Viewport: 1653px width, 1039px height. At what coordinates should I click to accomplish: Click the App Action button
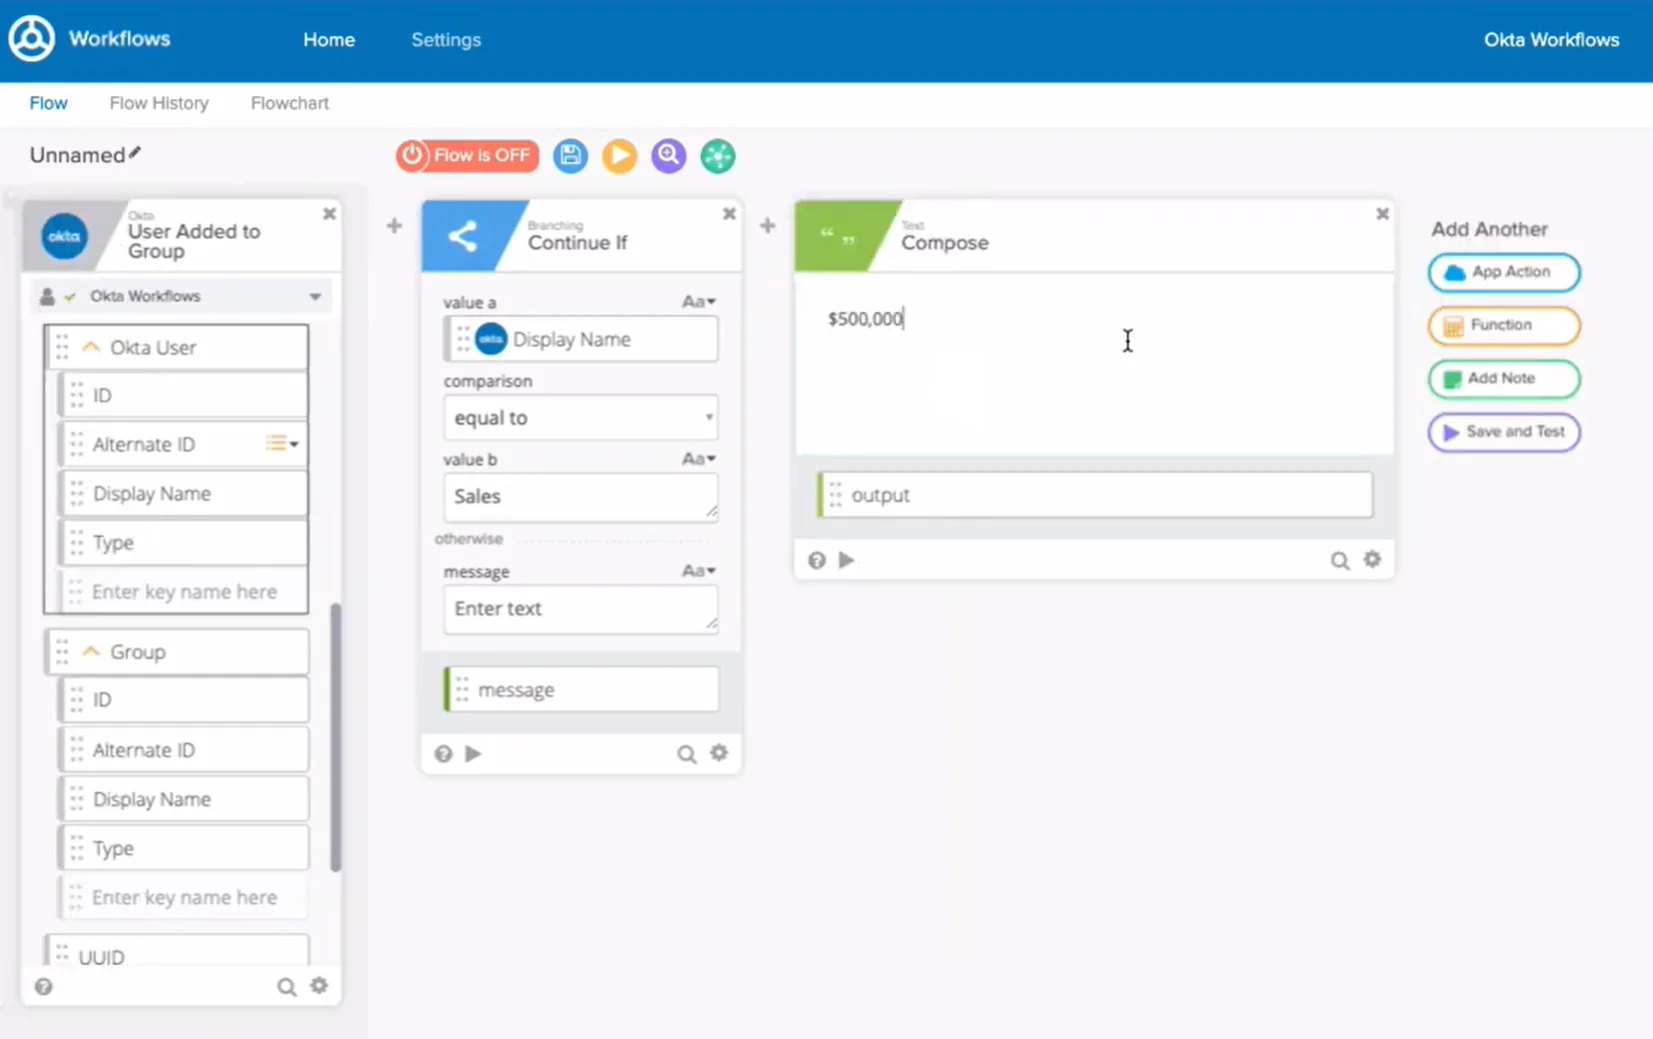[1504, 272]
